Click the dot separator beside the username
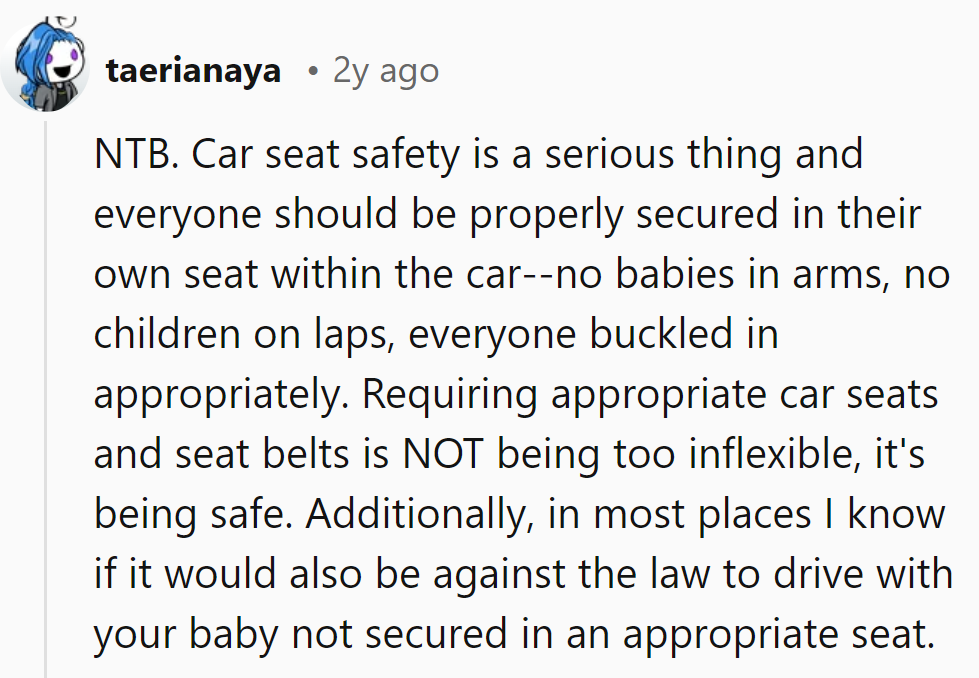 (314, 72)
